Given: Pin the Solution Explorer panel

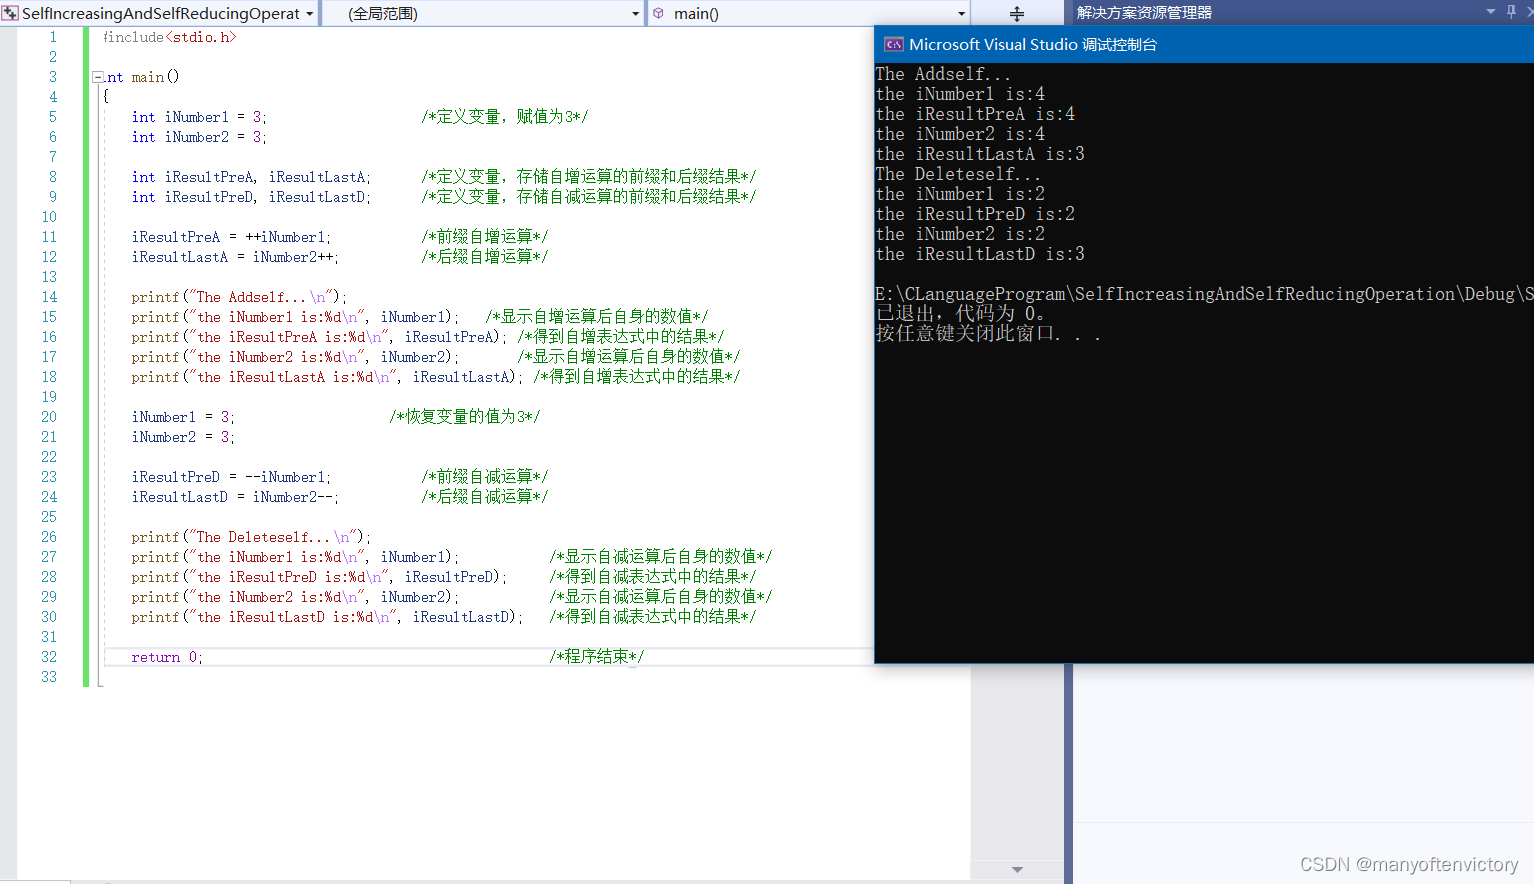Looking at the screenshot, I should 1511,12.
